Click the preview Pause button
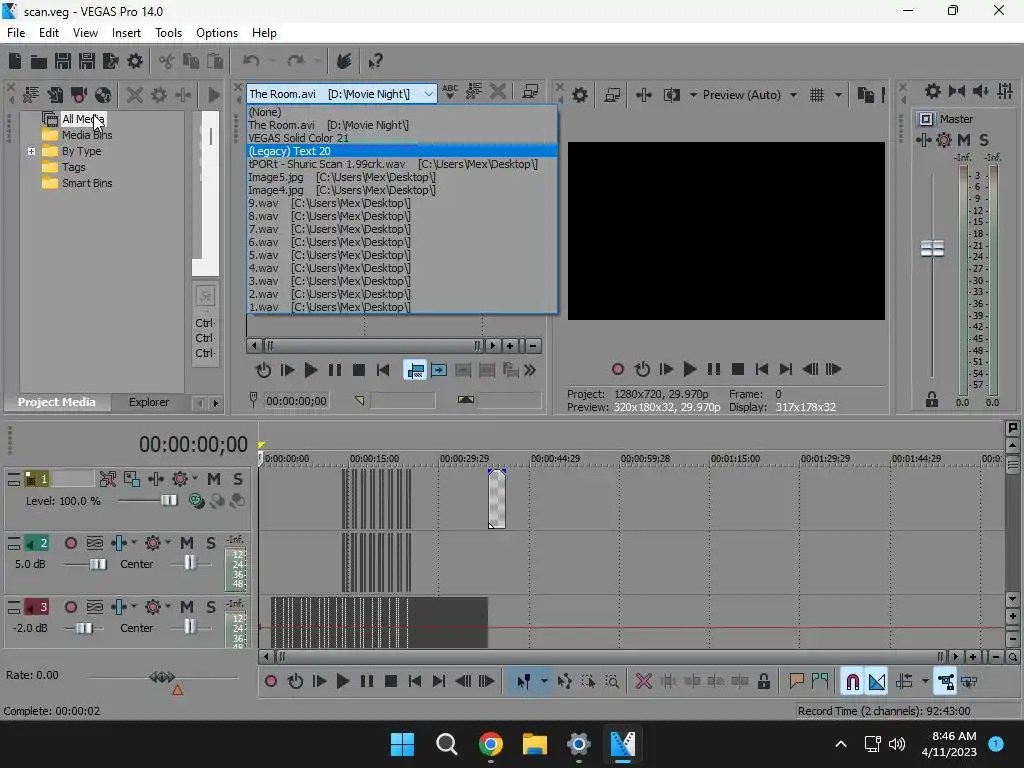This screenshot has width=1024, height=768. point(714,370)
